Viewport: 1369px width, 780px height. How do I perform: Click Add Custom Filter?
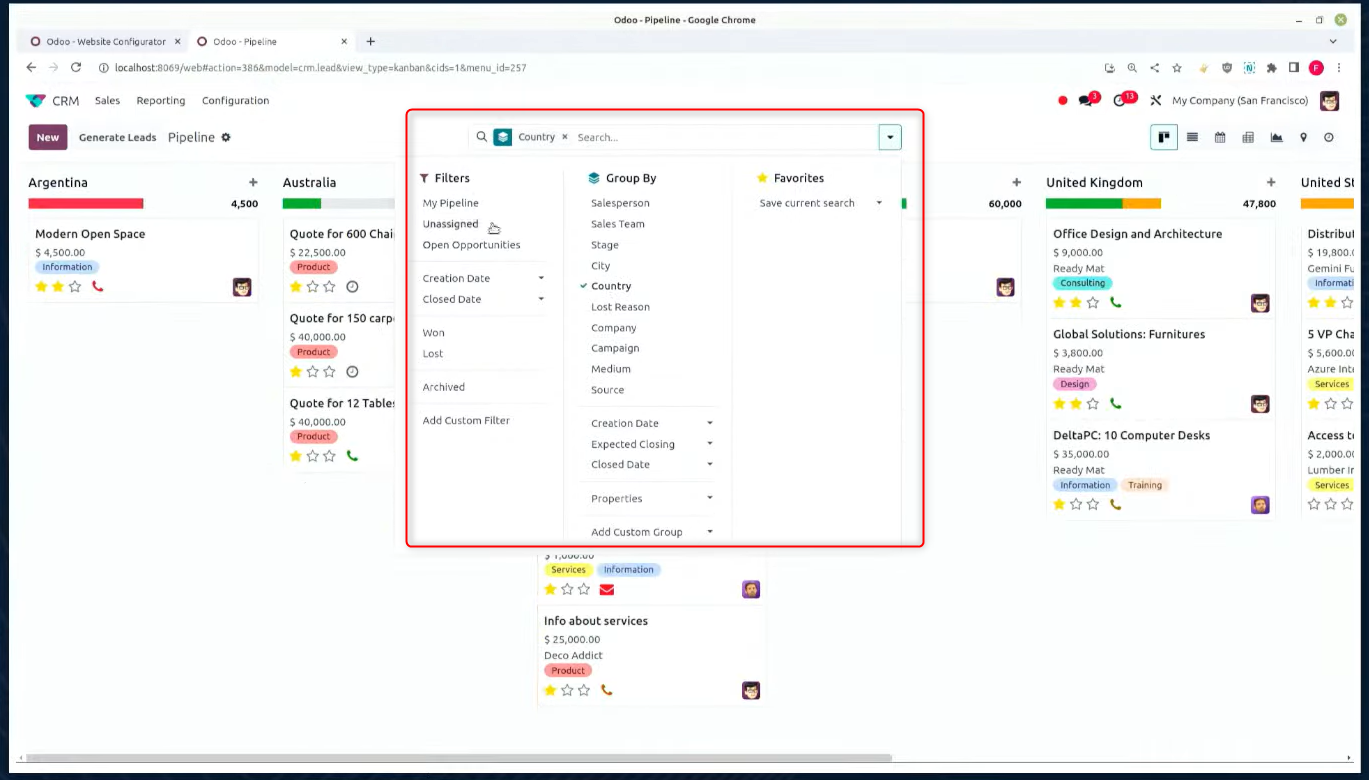(x=466, y=421)
